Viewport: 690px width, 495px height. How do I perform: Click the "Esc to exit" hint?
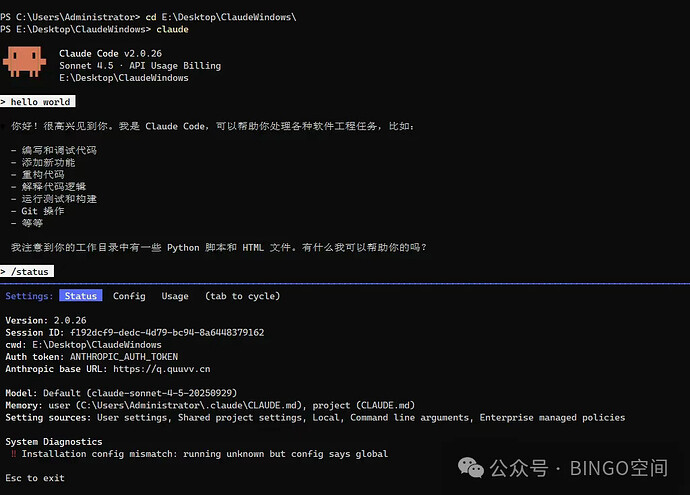click(x=35, y=478)
